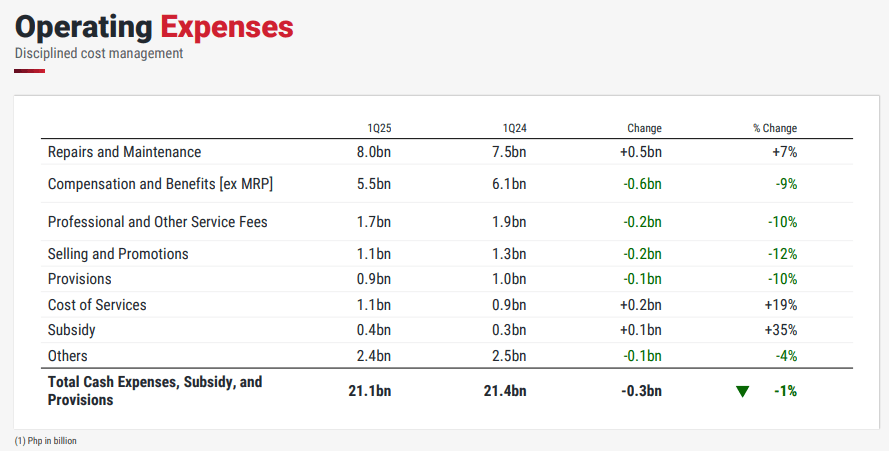Click the Cost of Services row label
Image resolution: width=889 pixels, height=451 pixels.
click(x=98, y=305)
